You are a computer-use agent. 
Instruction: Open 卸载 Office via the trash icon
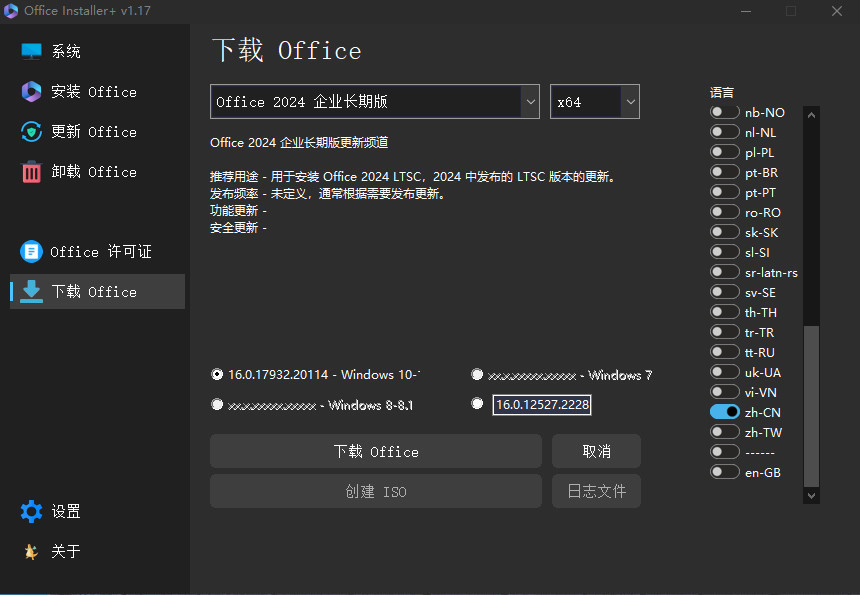31,171
